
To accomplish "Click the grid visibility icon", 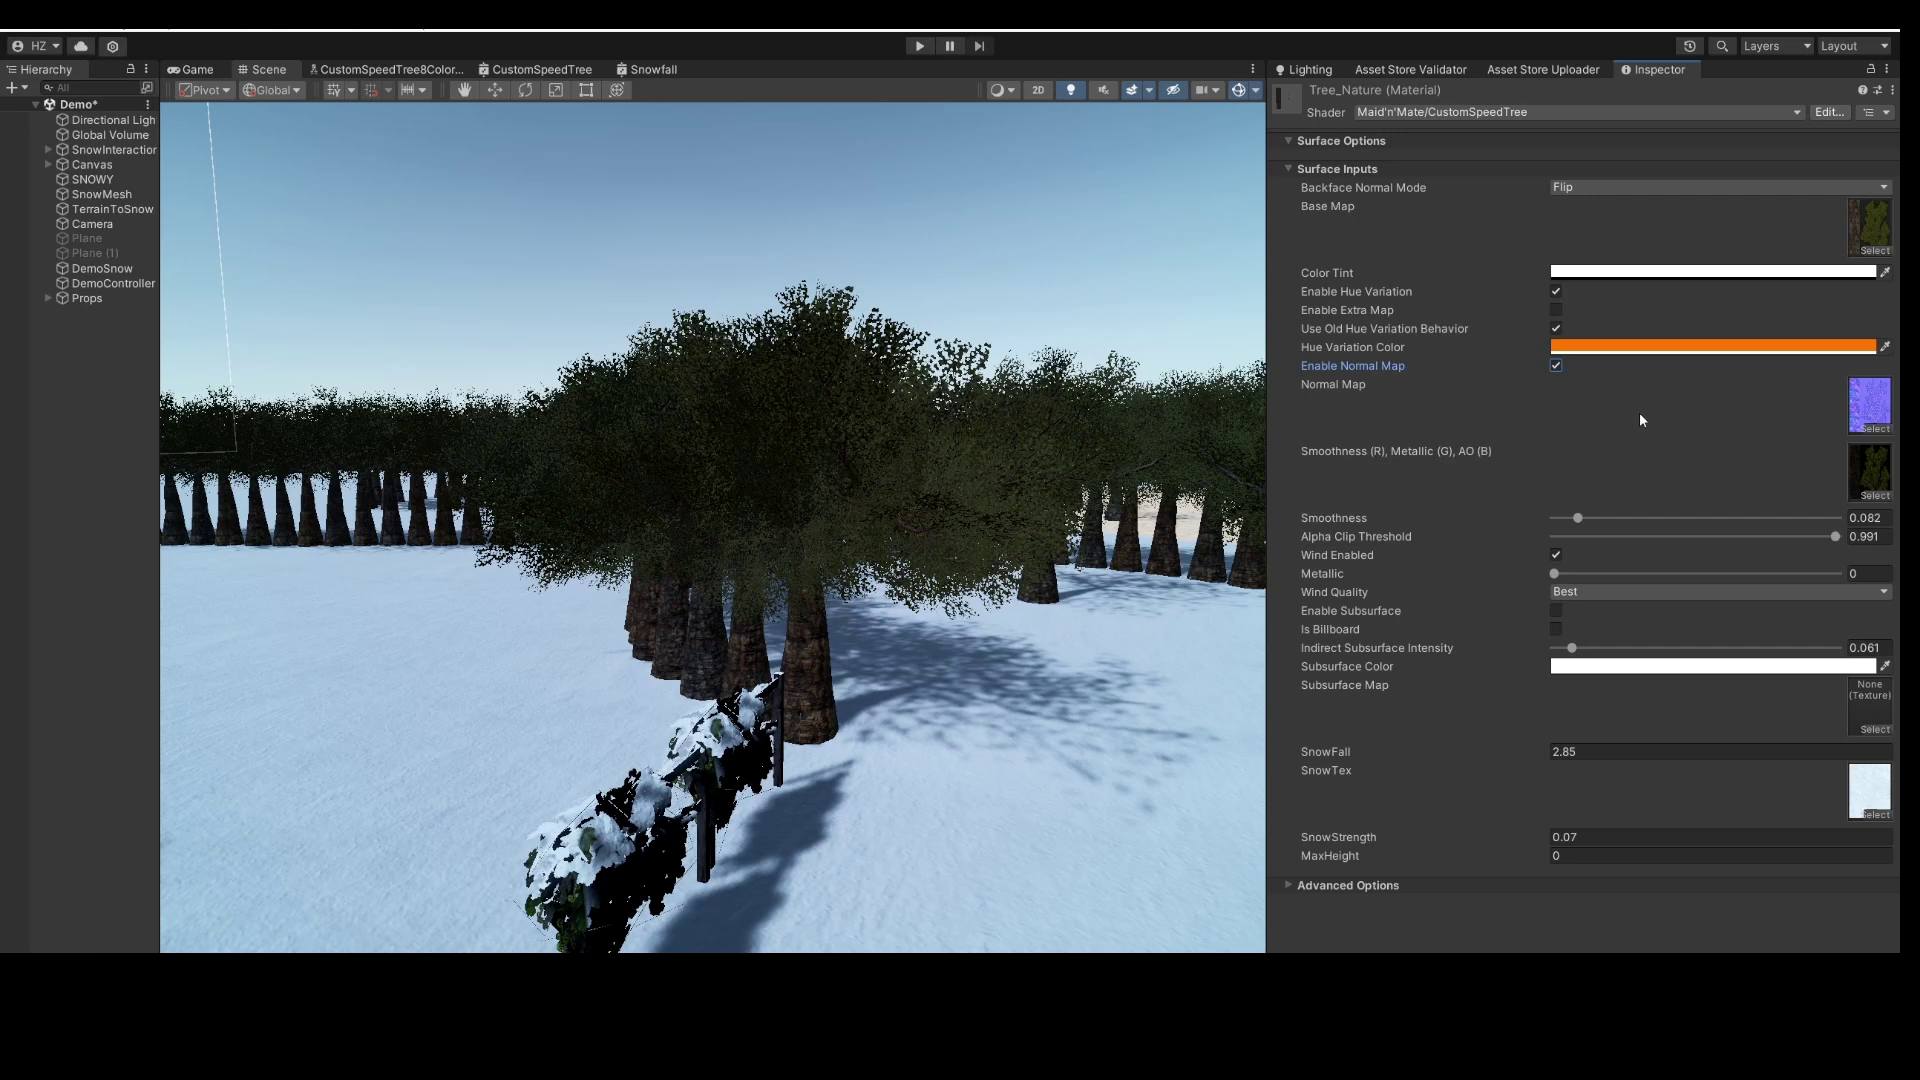I will 334,90.
